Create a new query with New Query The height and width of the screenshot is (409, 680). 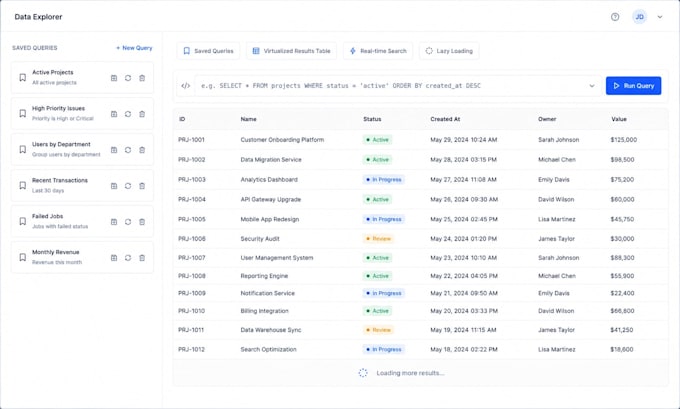[134, 48]
